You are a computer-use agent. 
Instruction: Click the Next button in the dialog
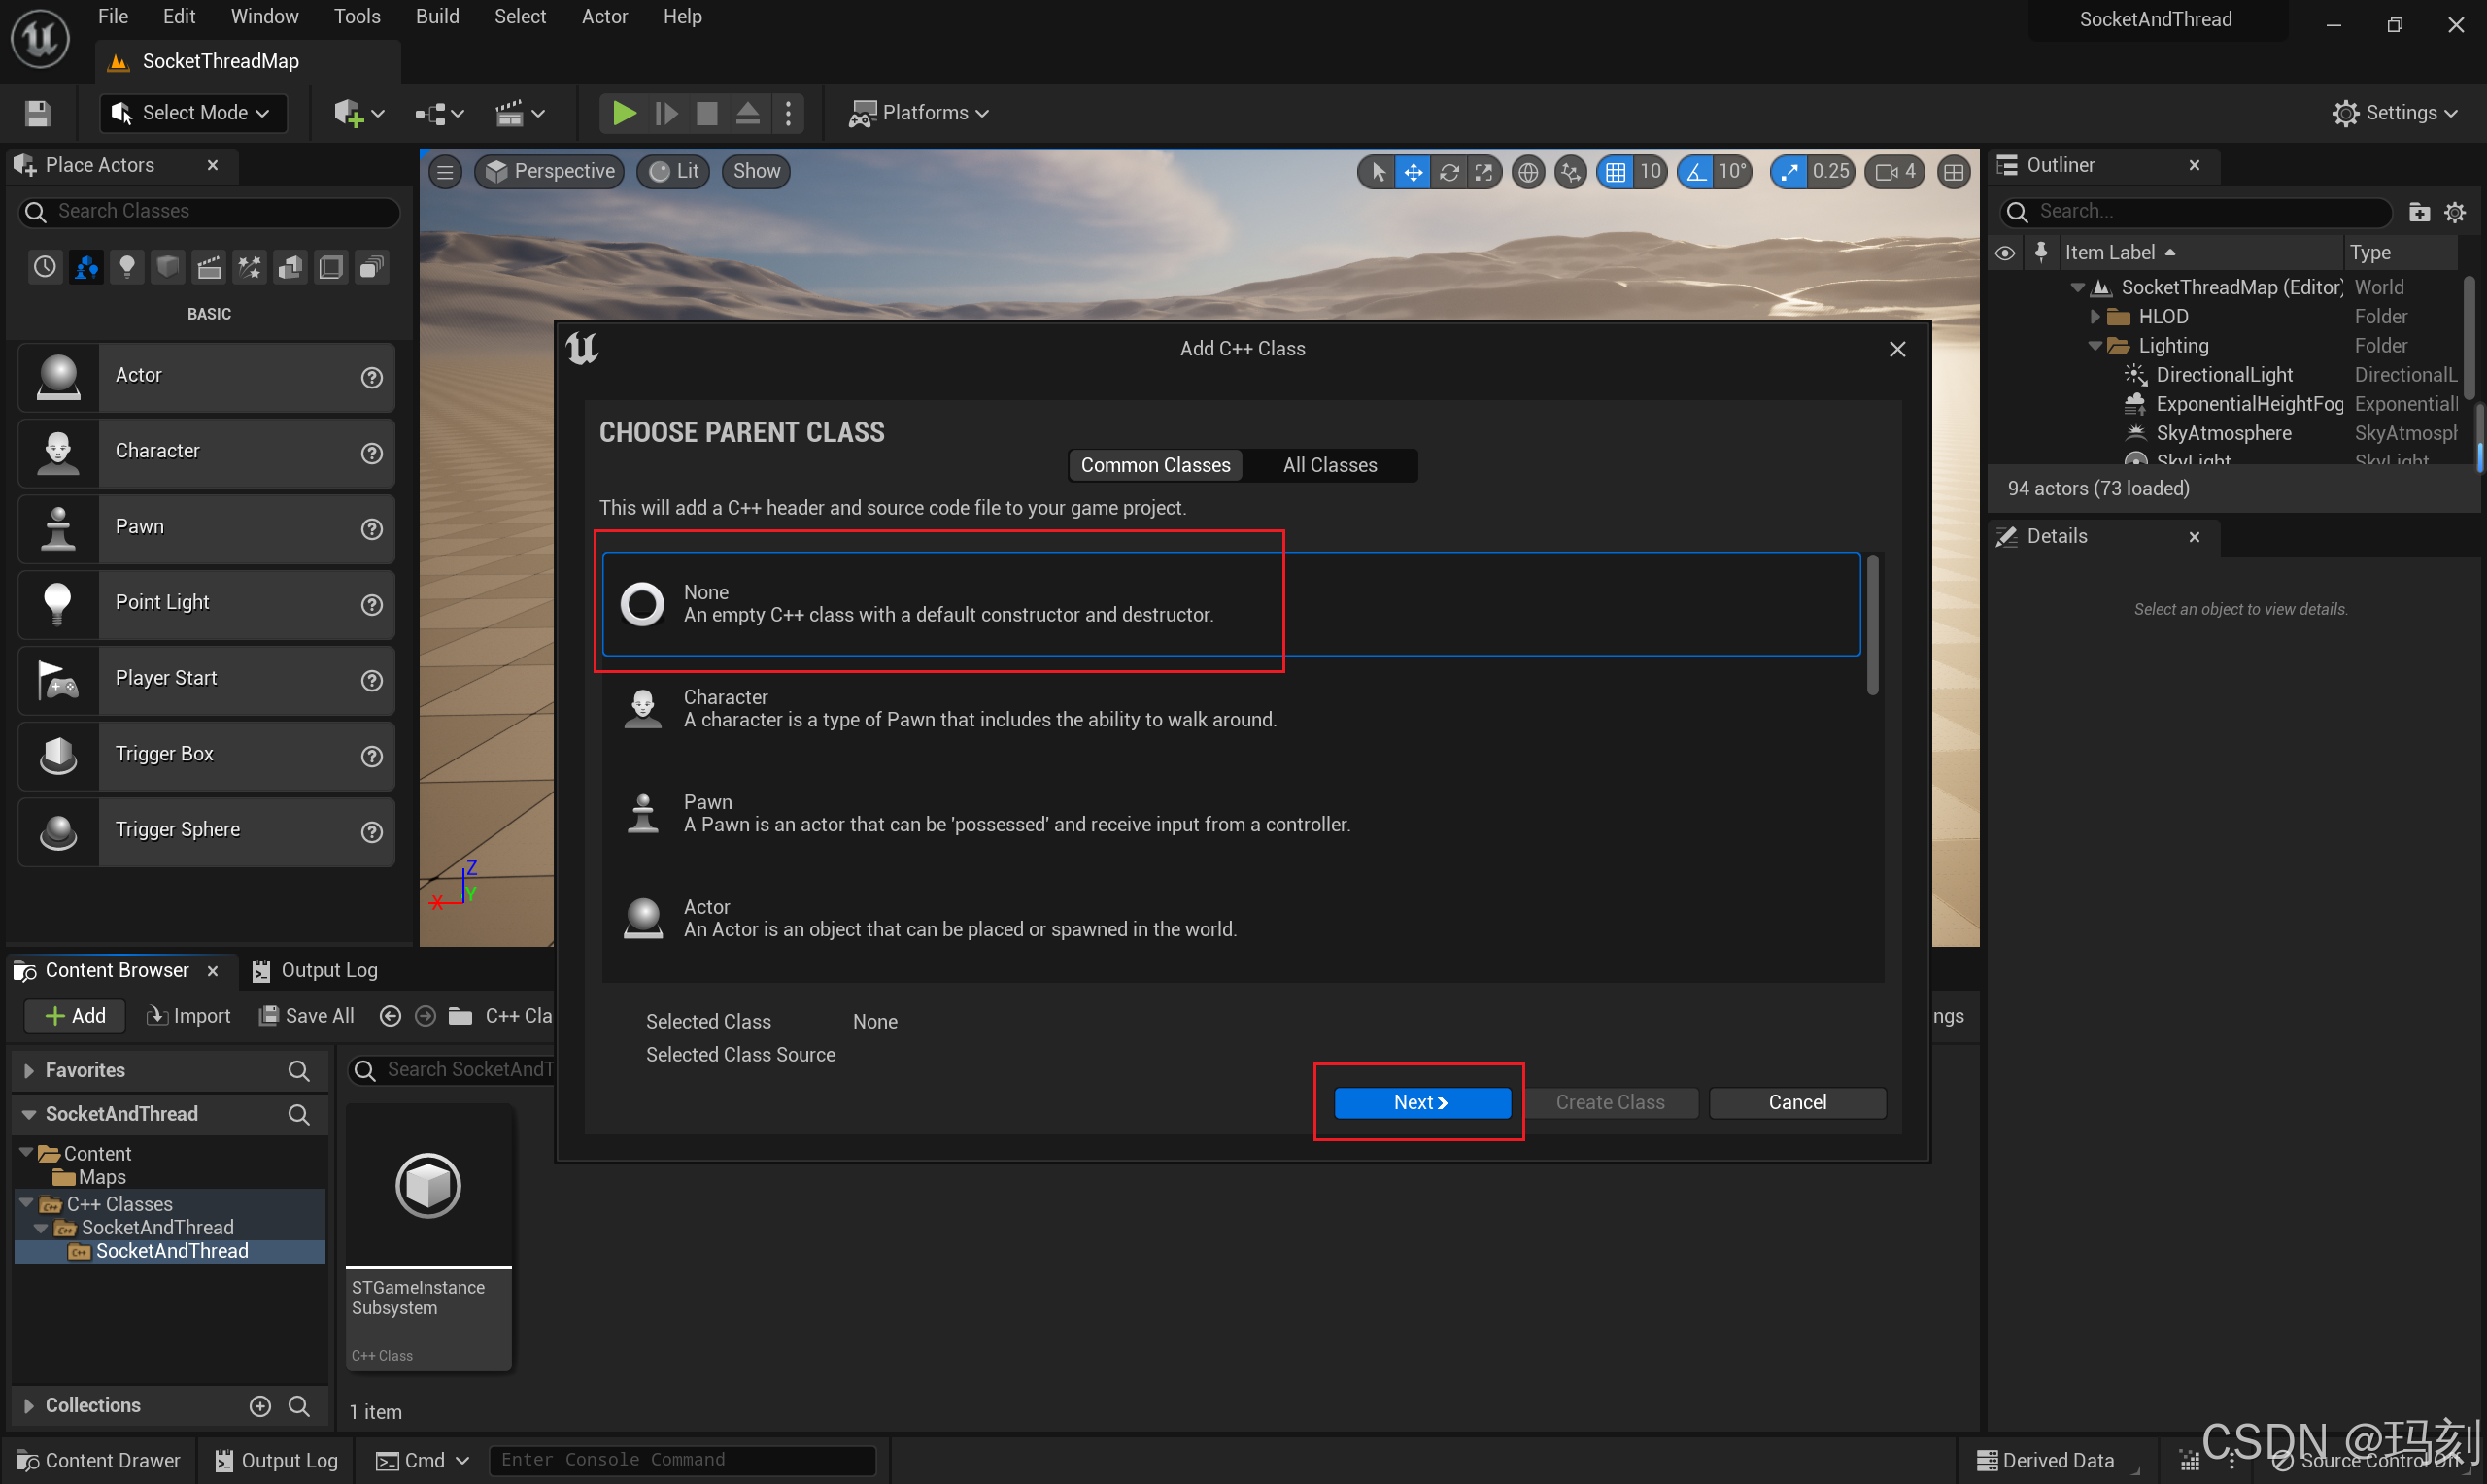point(1421,1102)
